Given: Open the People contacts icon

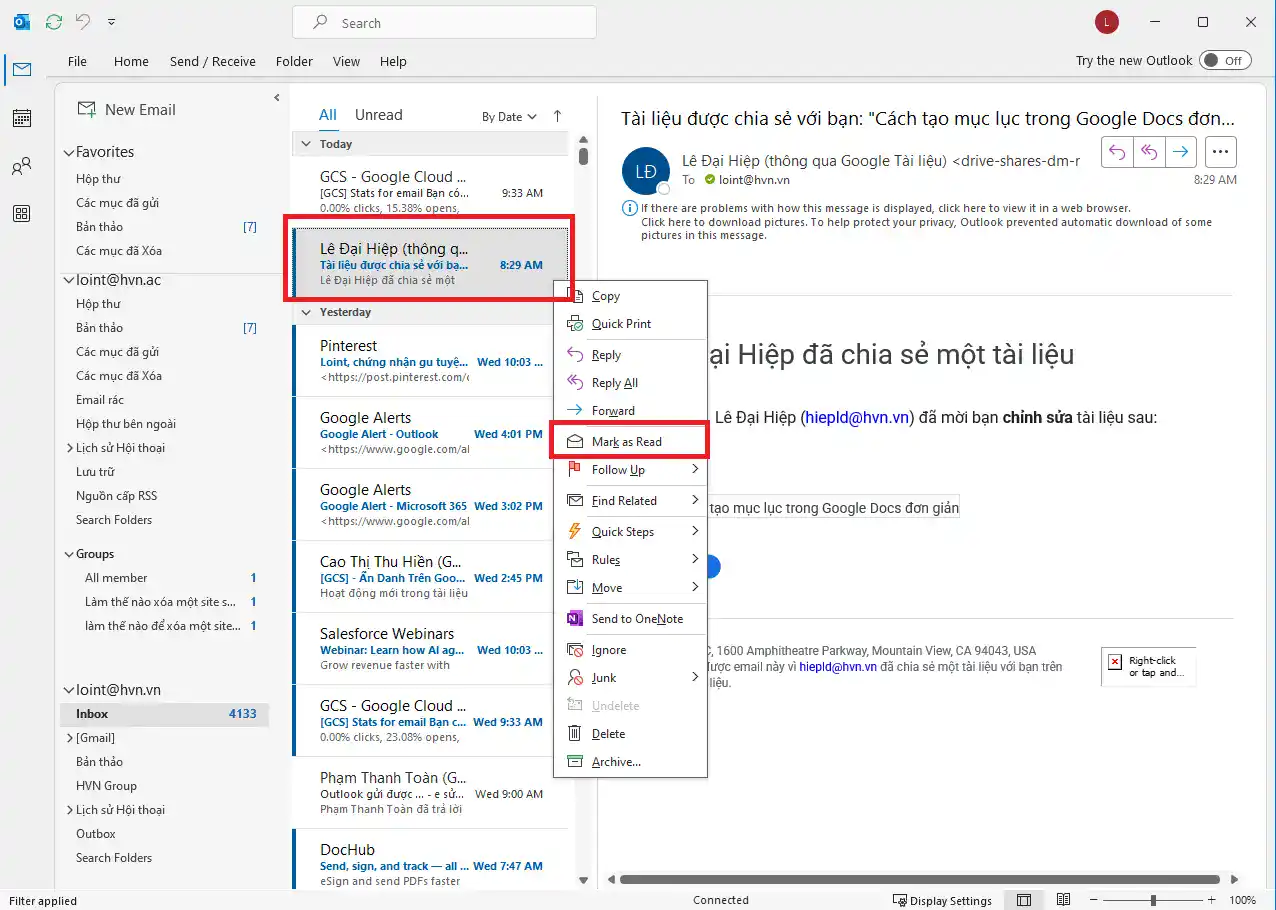Looking at the screenshot, I should coord(21,167).
